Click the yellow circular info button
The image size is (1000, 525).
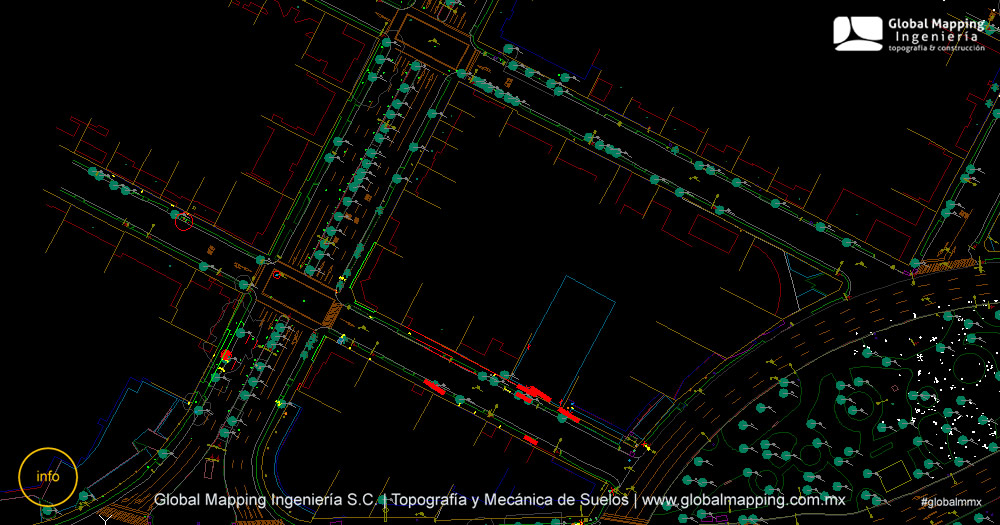point(47,476)
